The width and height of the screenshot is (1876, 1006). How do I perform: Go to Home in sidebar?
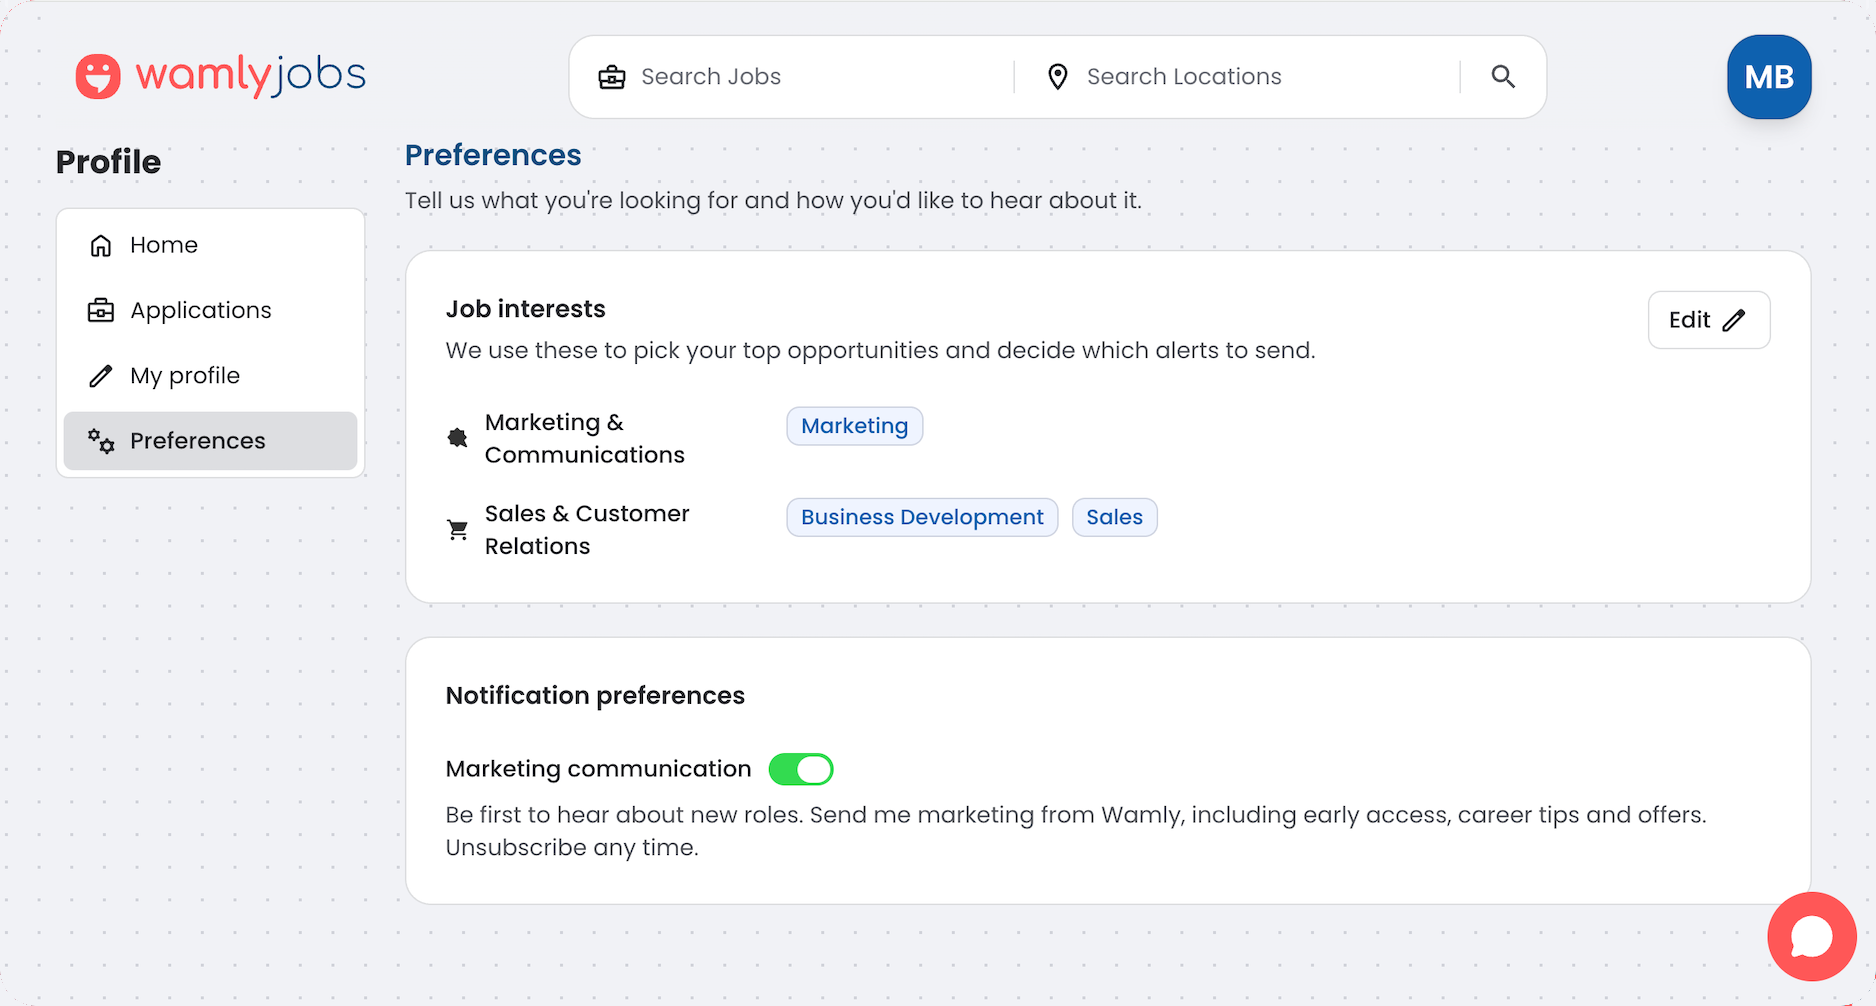[x=211, y=245]
